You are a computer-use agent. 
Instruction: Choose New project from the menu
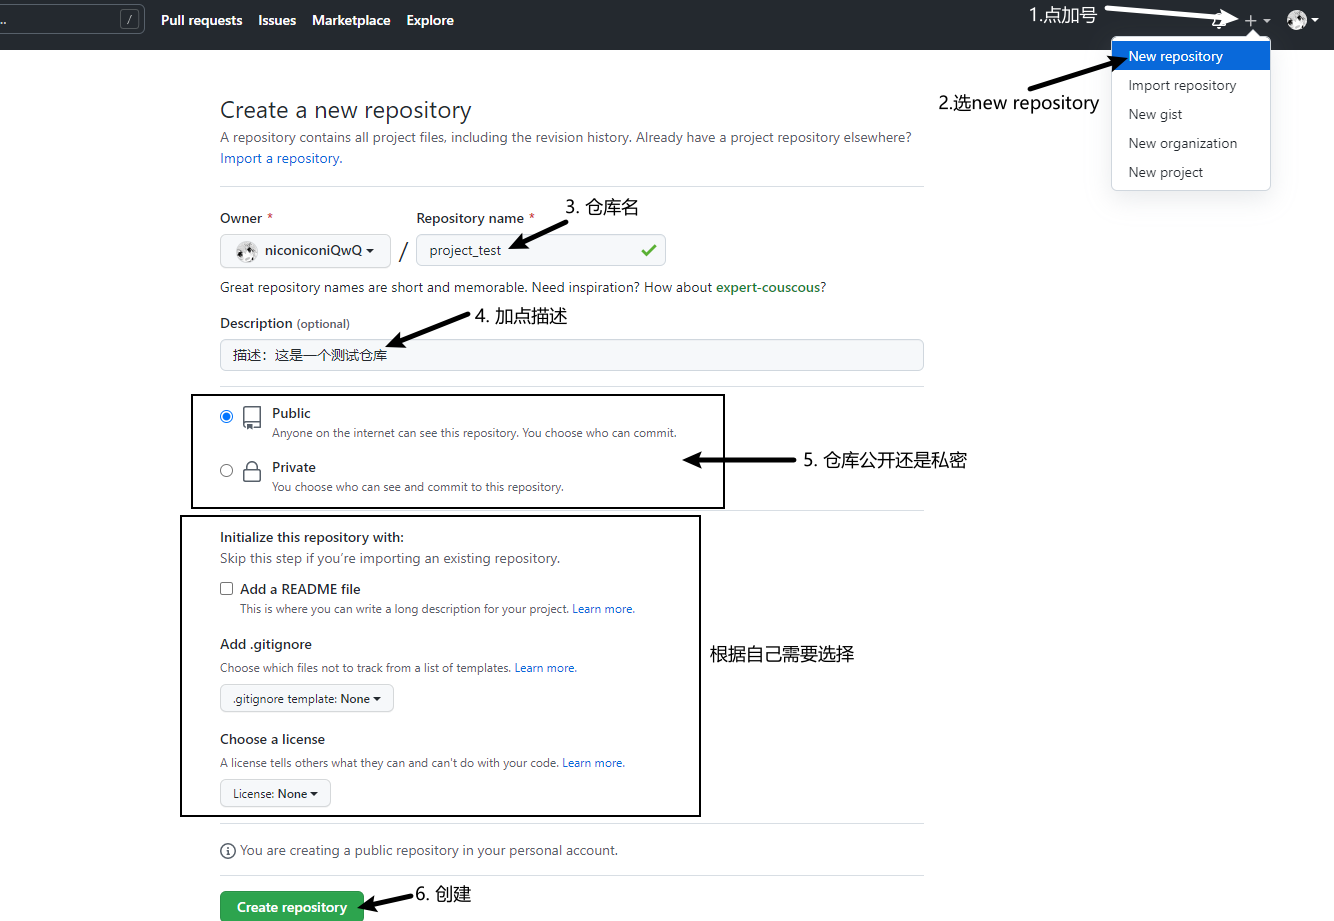tap(1191, 172)
